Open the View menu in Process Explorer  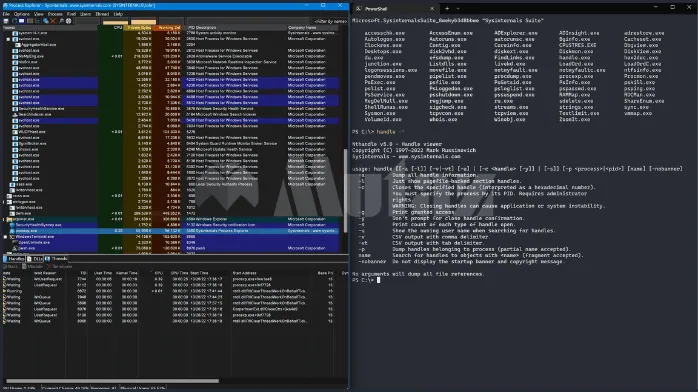click(39, 14)
